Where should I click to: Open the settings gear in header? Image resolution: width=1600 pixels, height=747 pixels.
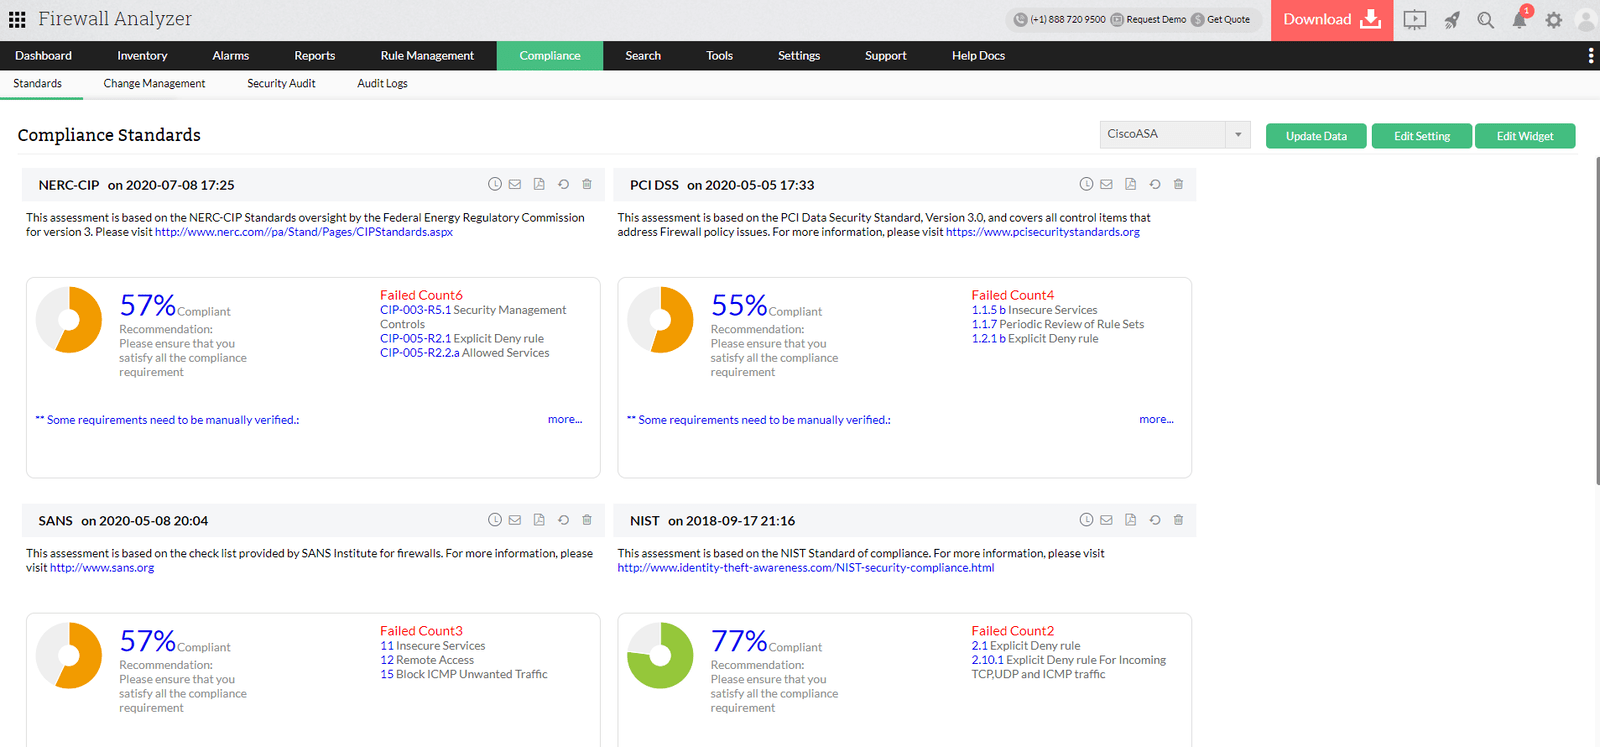1553,20
